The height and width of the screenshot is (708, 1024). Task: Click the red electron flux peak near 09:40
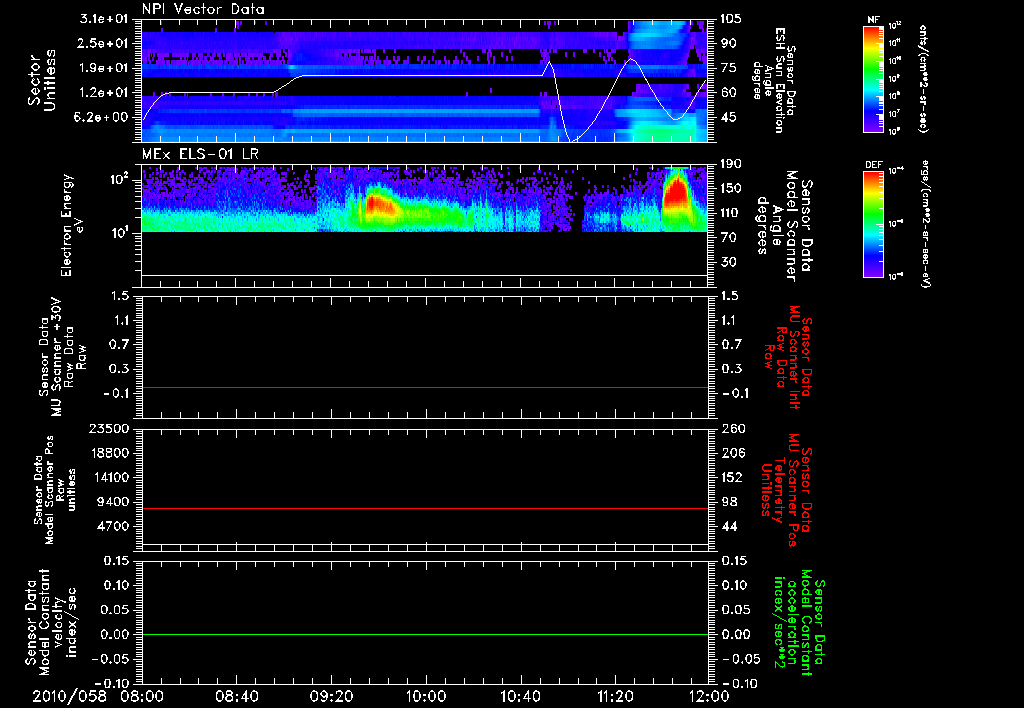coord(380,204)
